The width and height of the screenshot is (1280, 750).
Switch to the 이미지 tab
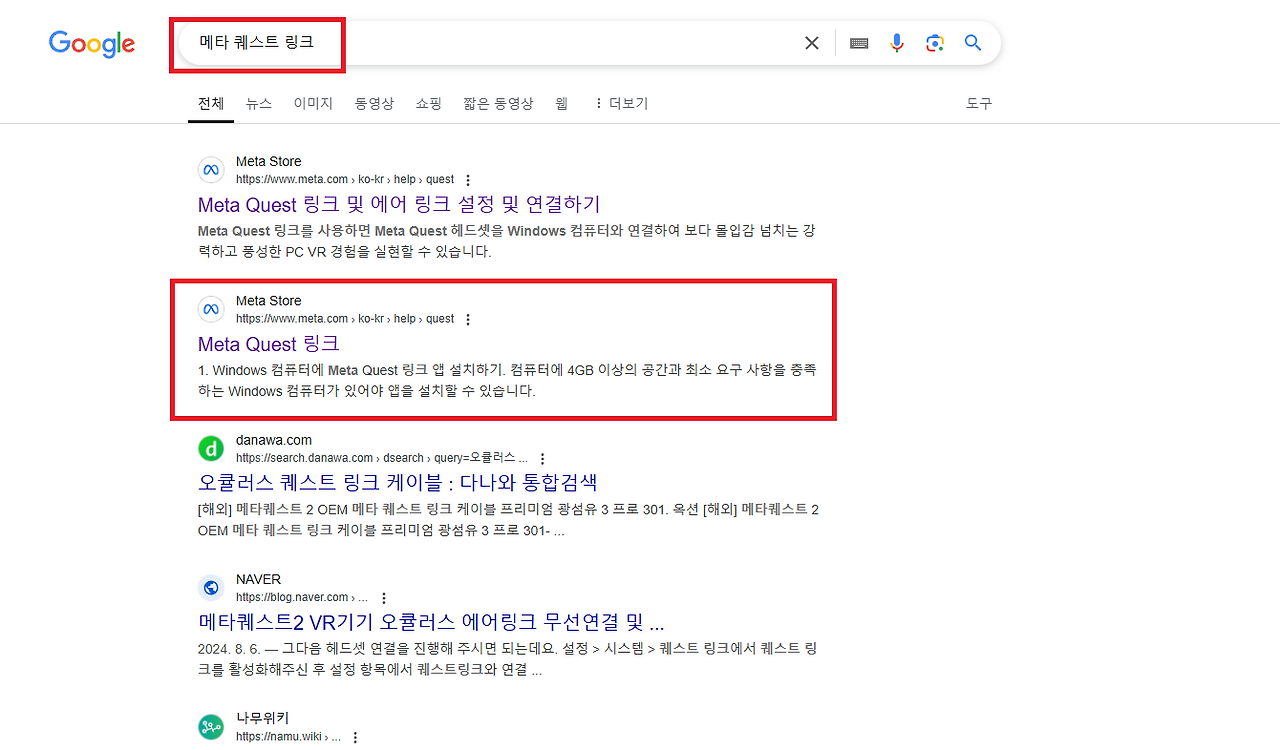tap(313, 103)
